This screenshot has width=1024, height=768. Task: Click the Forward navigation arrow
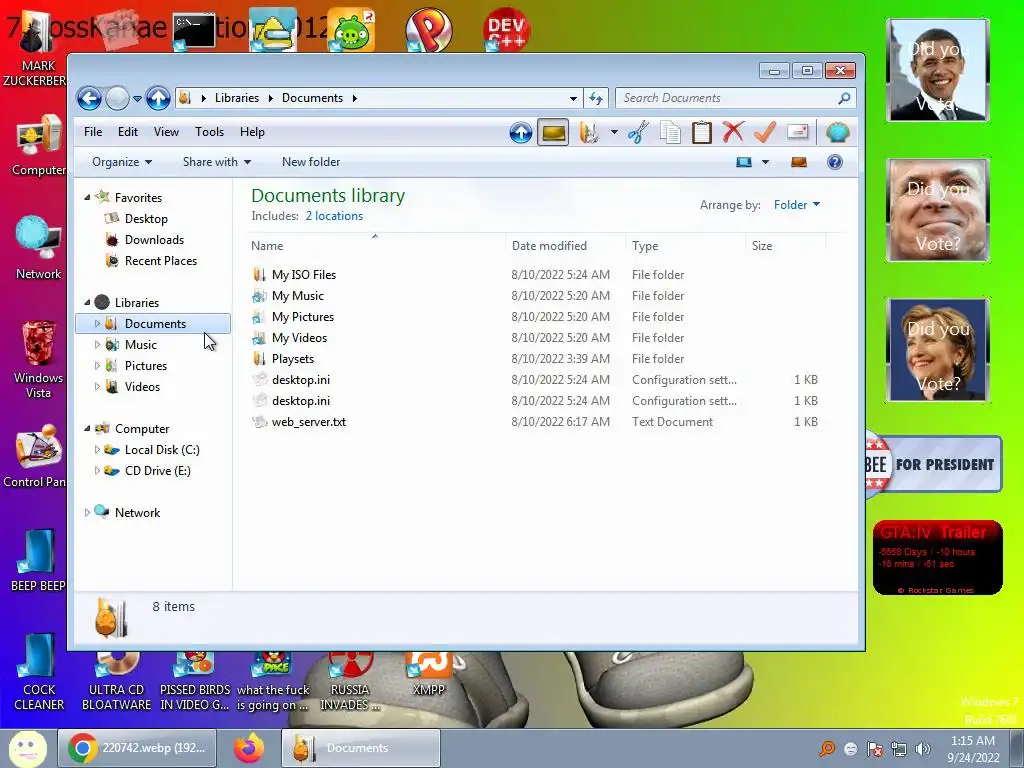point(118,99)
